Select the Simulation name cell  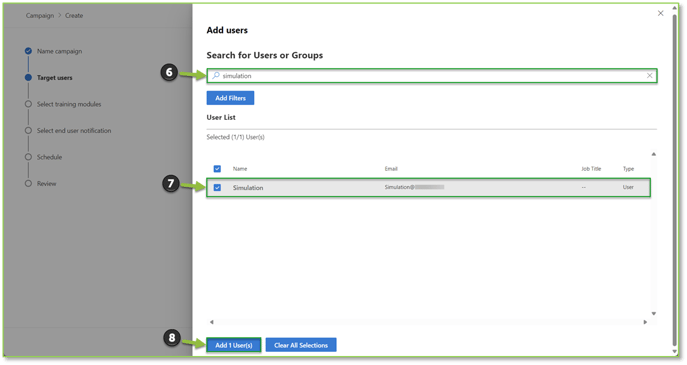[248, 188]
